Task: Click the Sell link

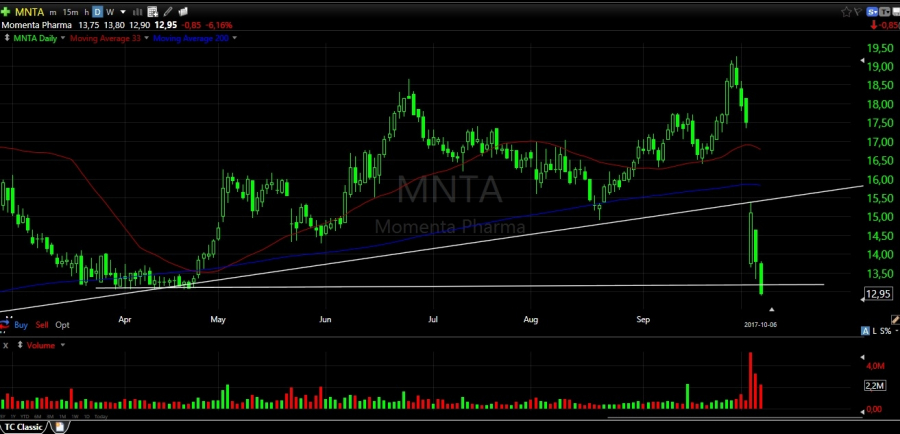Action: (x=42, y=325)
